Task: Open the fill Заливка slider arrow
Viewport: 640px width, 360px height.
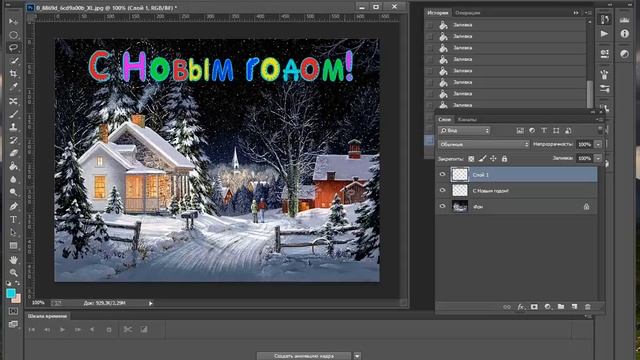Action: coord(598,158)
